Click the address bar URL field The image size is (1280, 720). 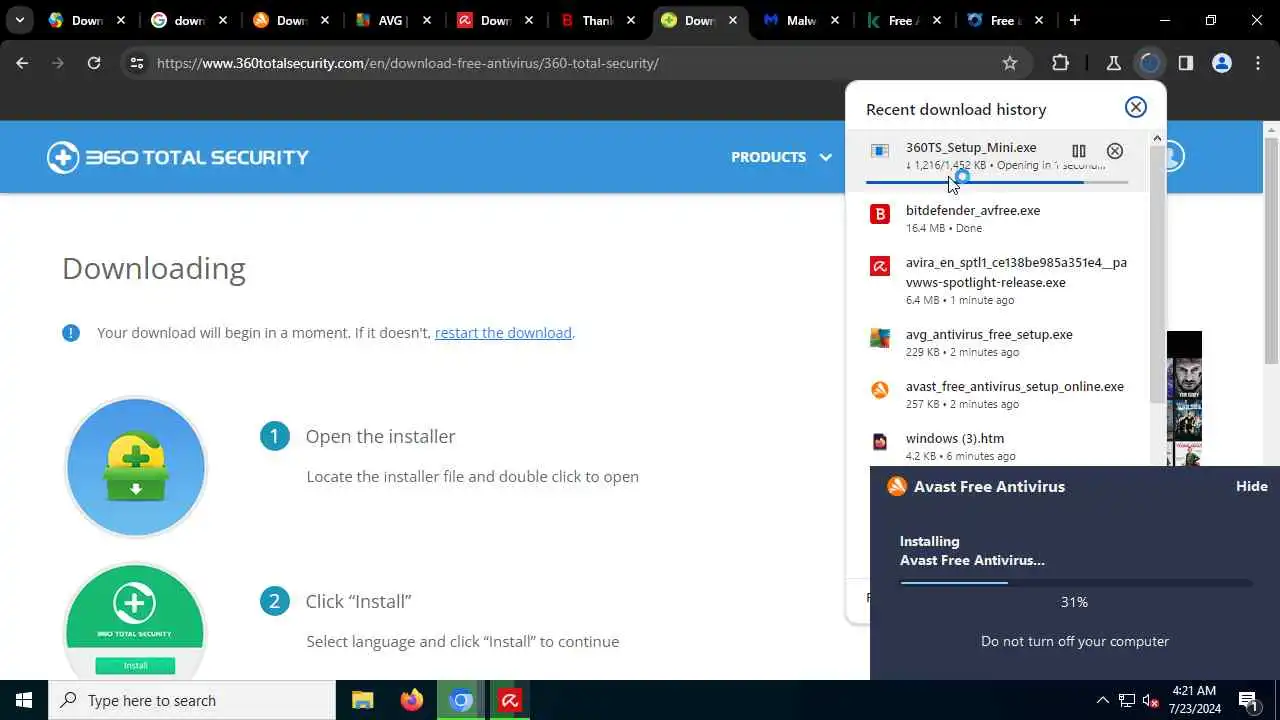click(570, 63)
